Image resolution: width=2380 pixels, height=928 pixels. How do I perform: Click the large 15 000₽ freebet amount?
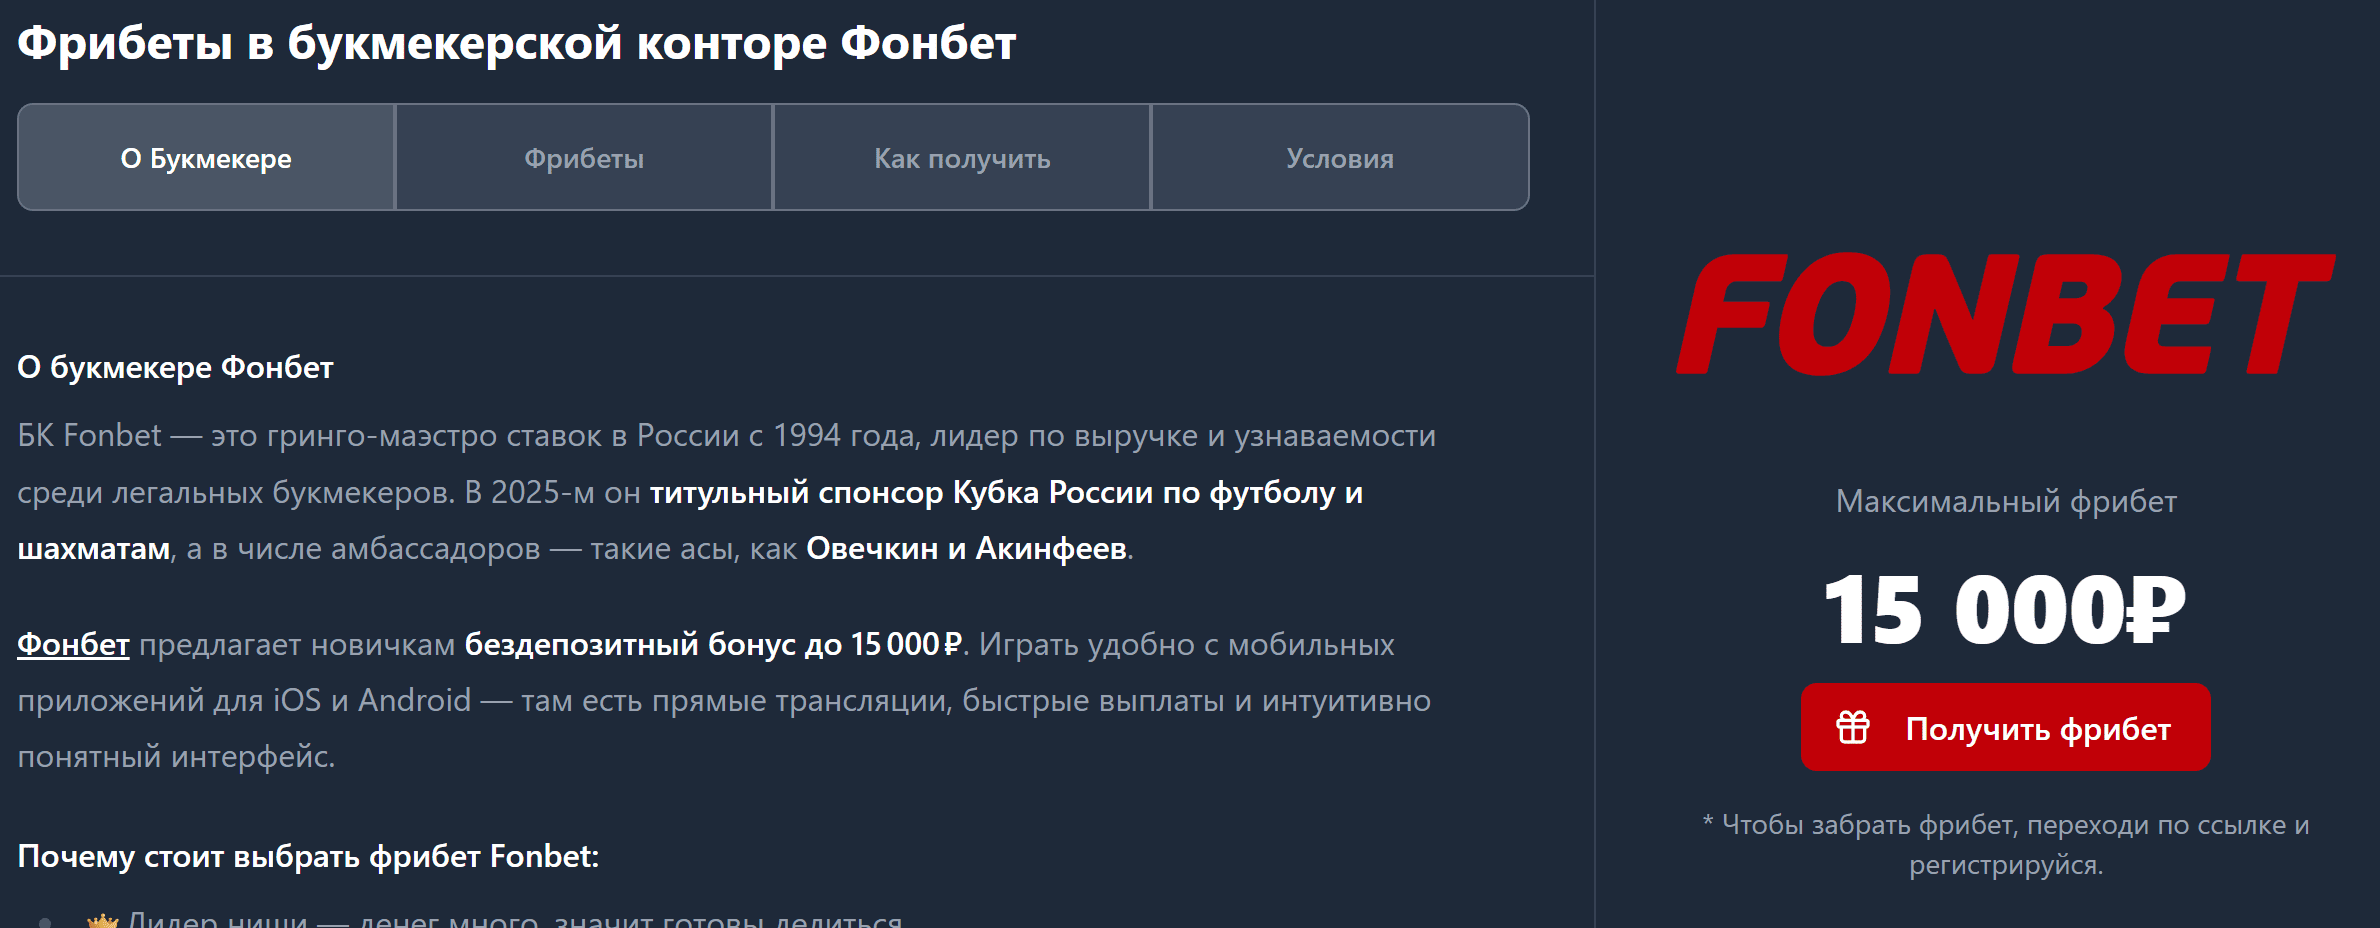(2004, 610)
